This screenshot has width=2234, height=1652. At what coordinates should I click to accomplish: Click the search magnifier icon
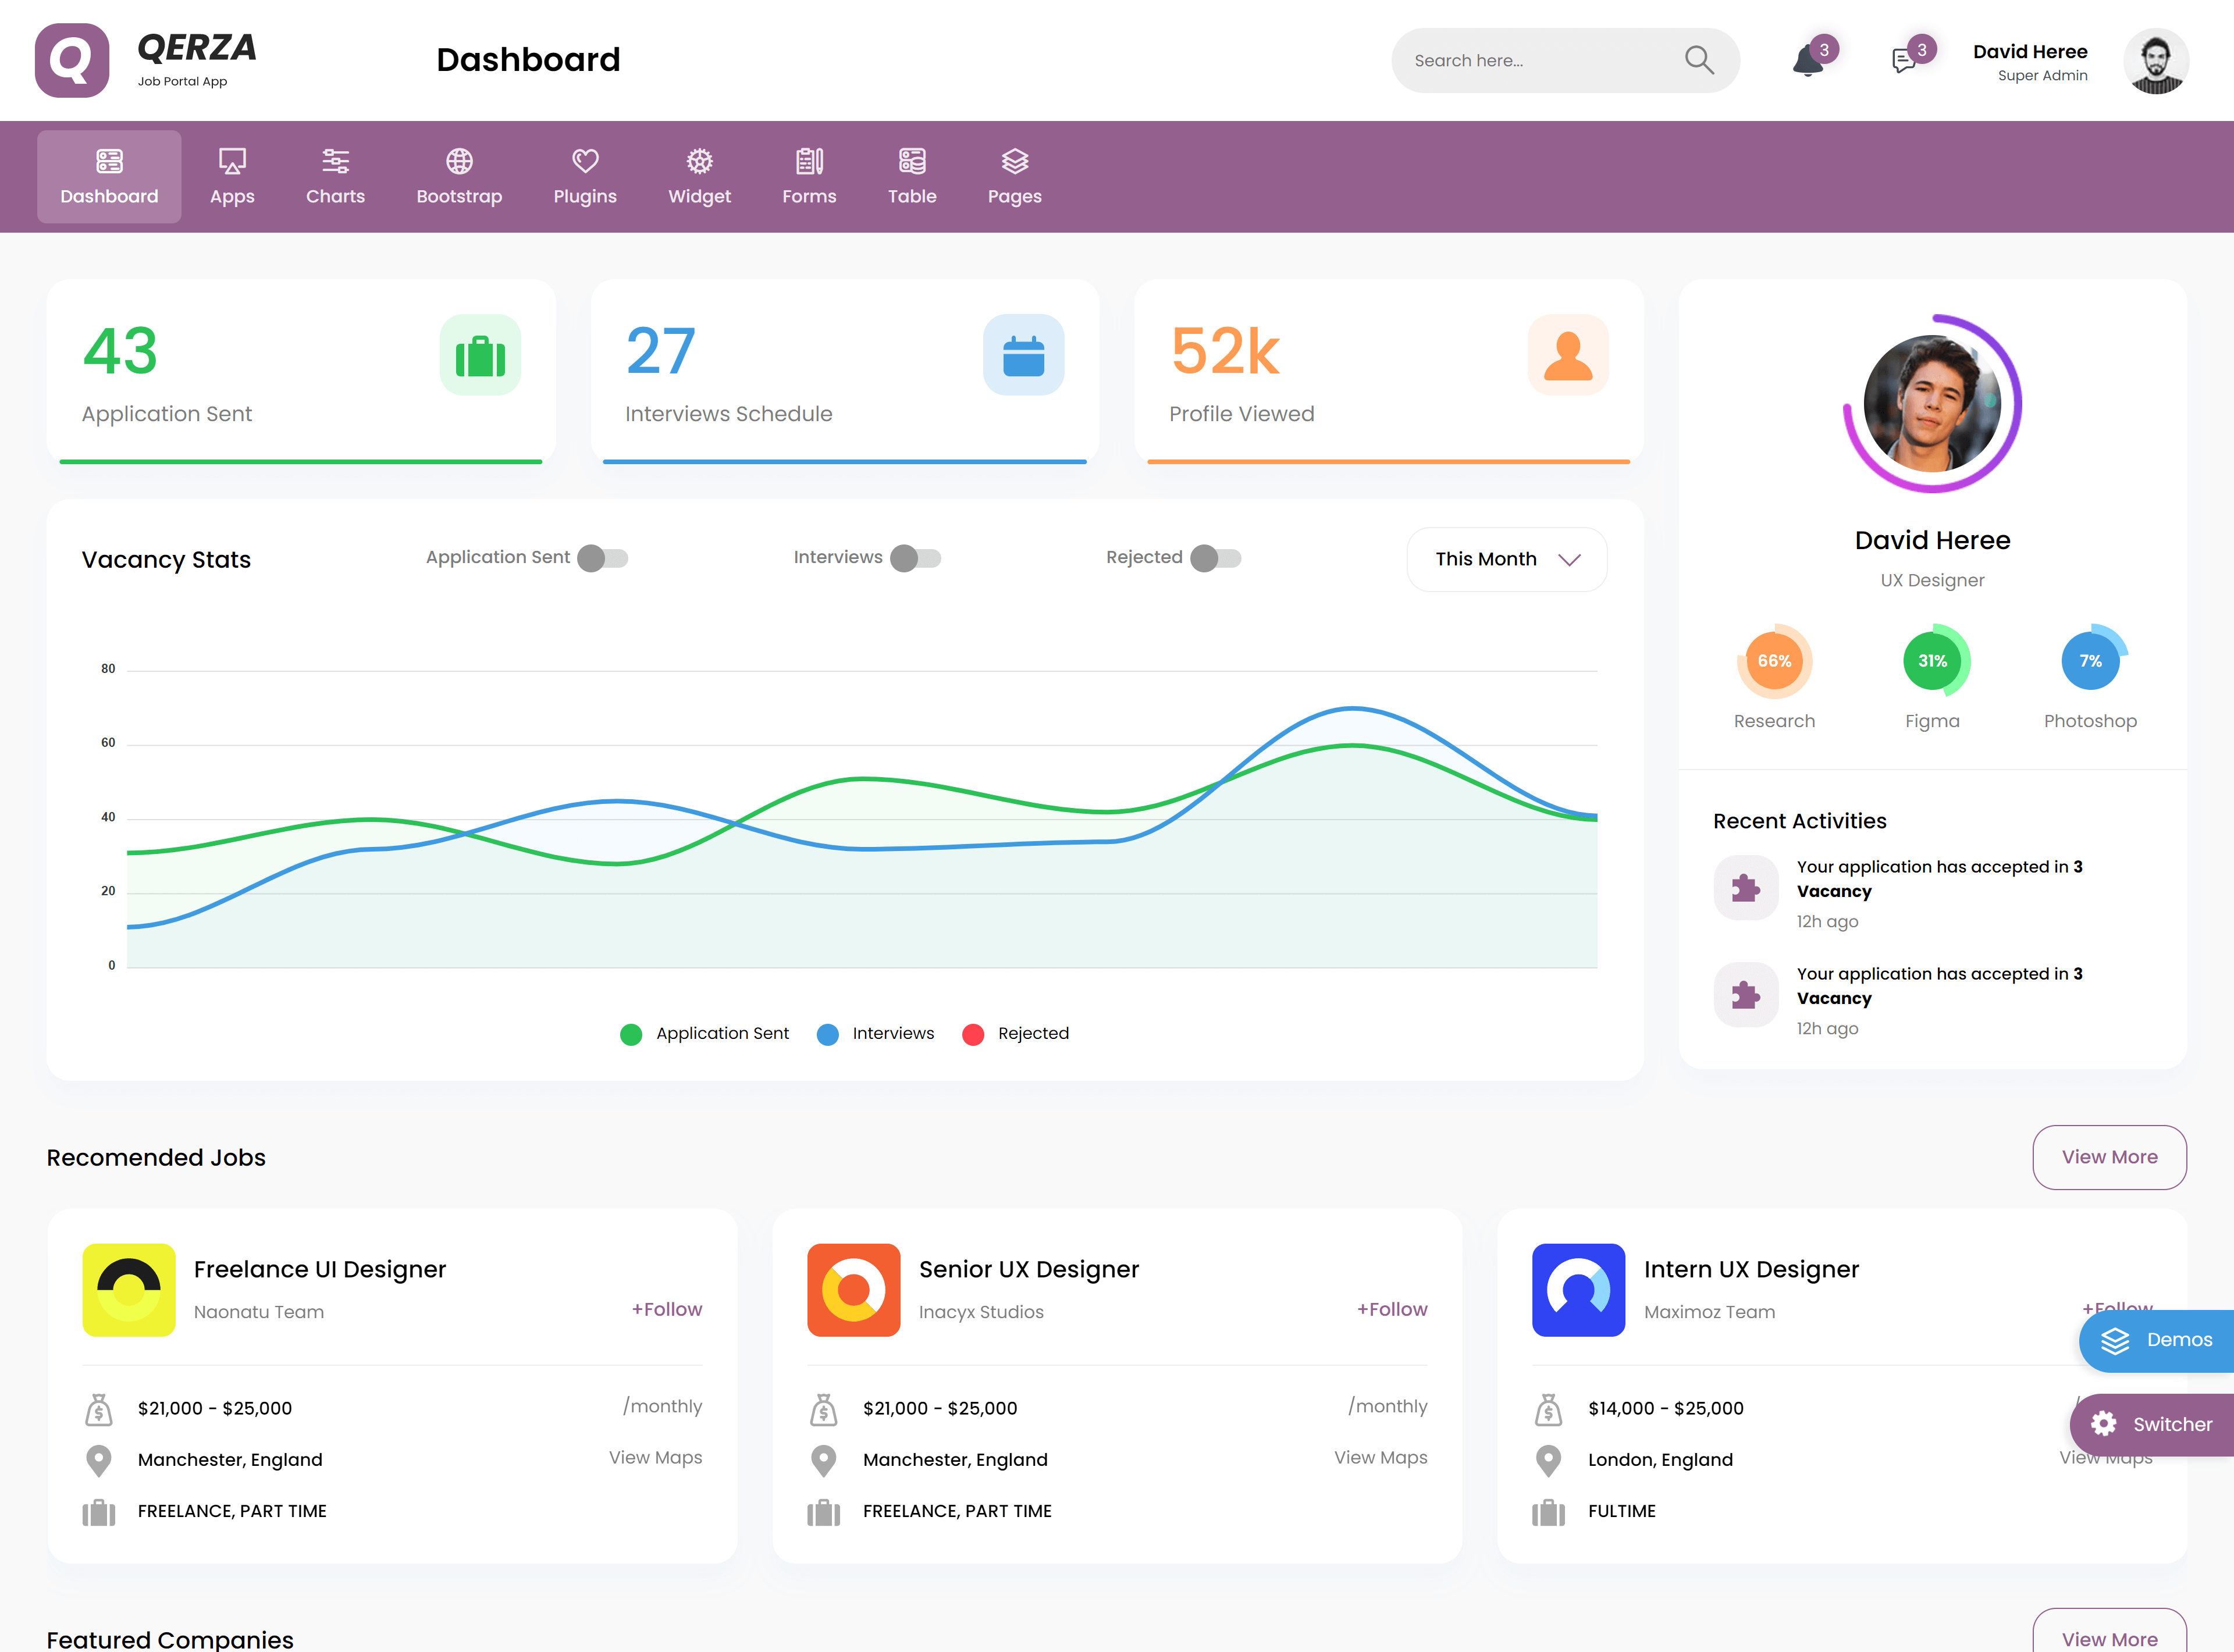1699,60
